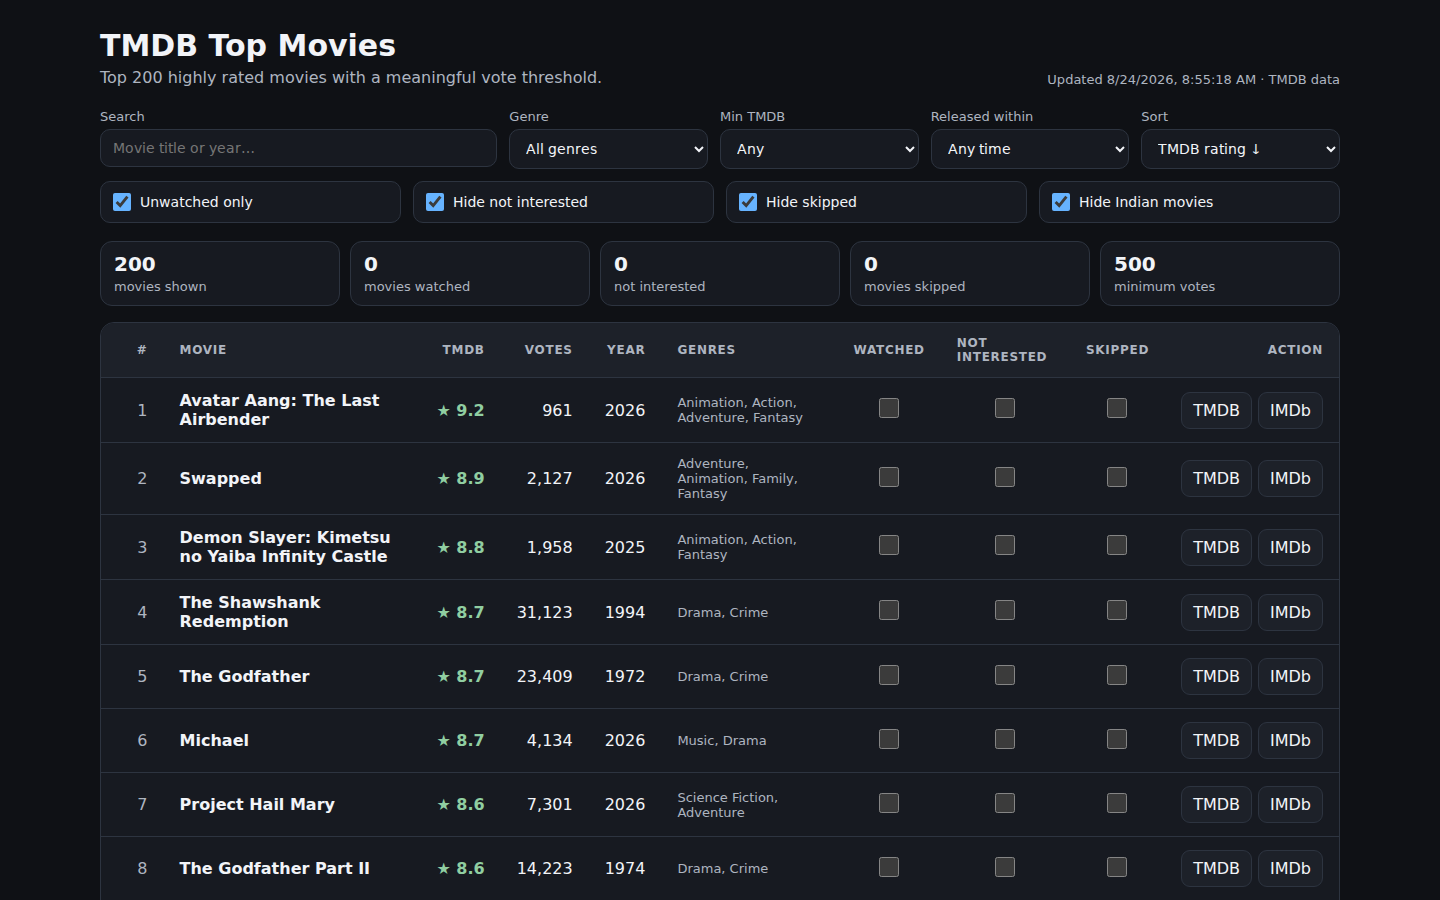Mark The Shawshank Redemption as skipped

pos(1117,610)
